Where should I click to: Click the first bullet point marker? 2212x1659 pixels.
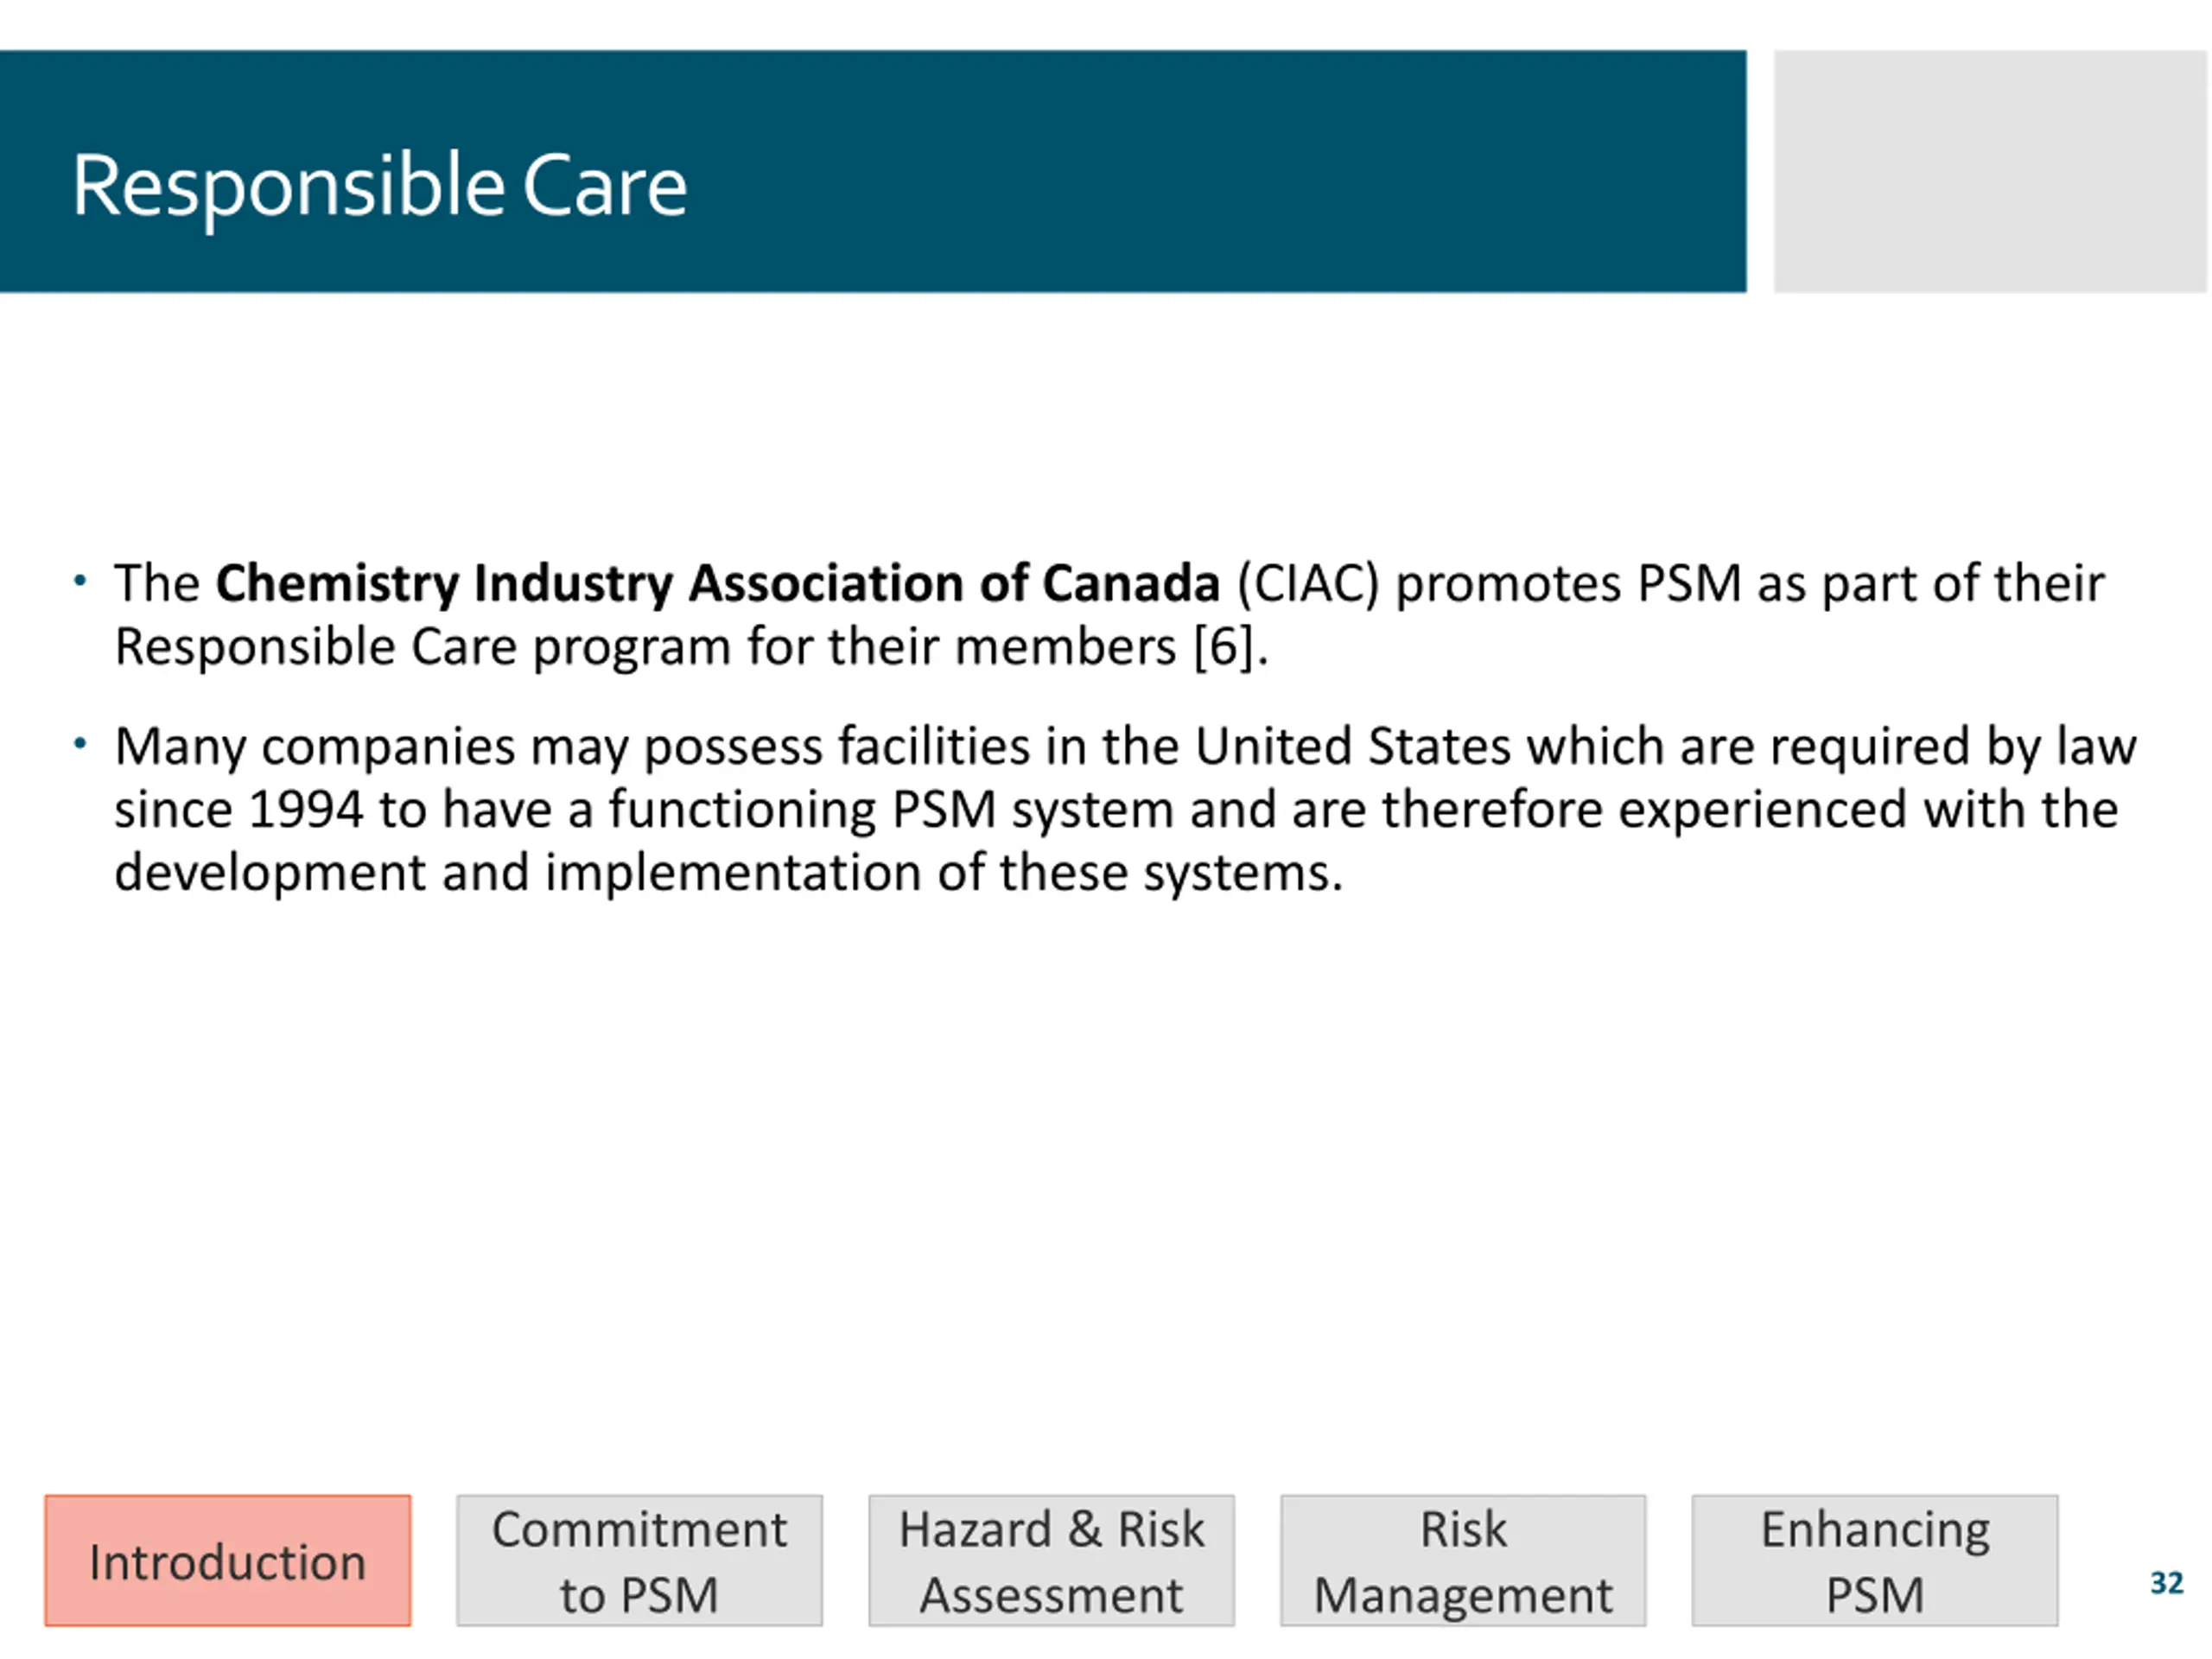[x=80, y=581]
